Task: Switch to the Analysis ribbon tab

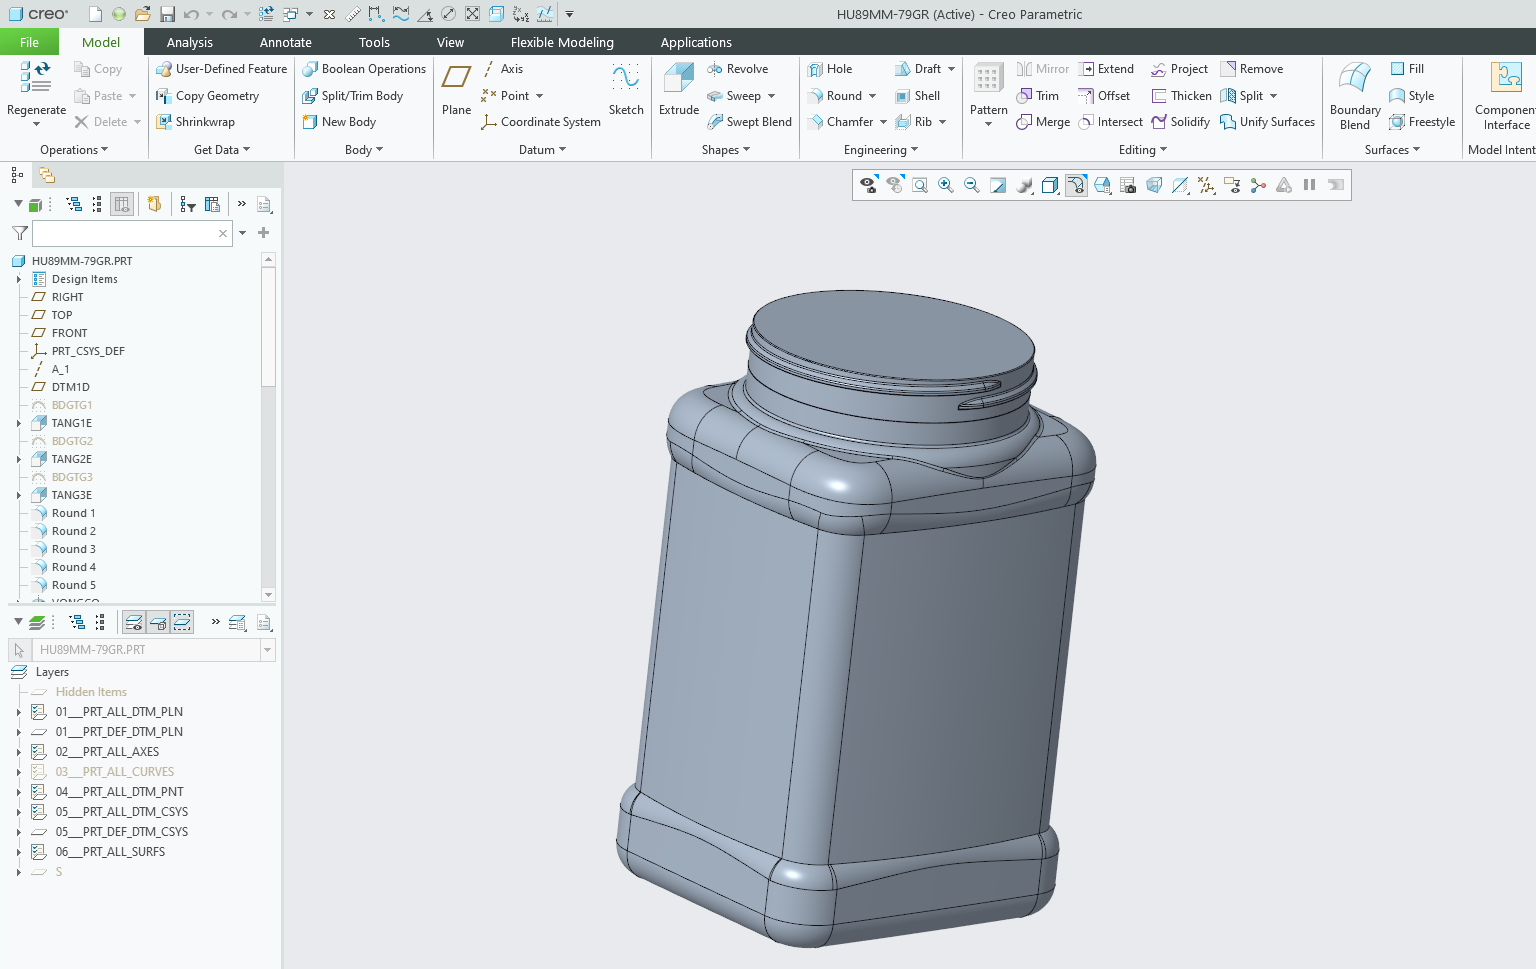Action: pyautogui.click(x=189, y=42)
